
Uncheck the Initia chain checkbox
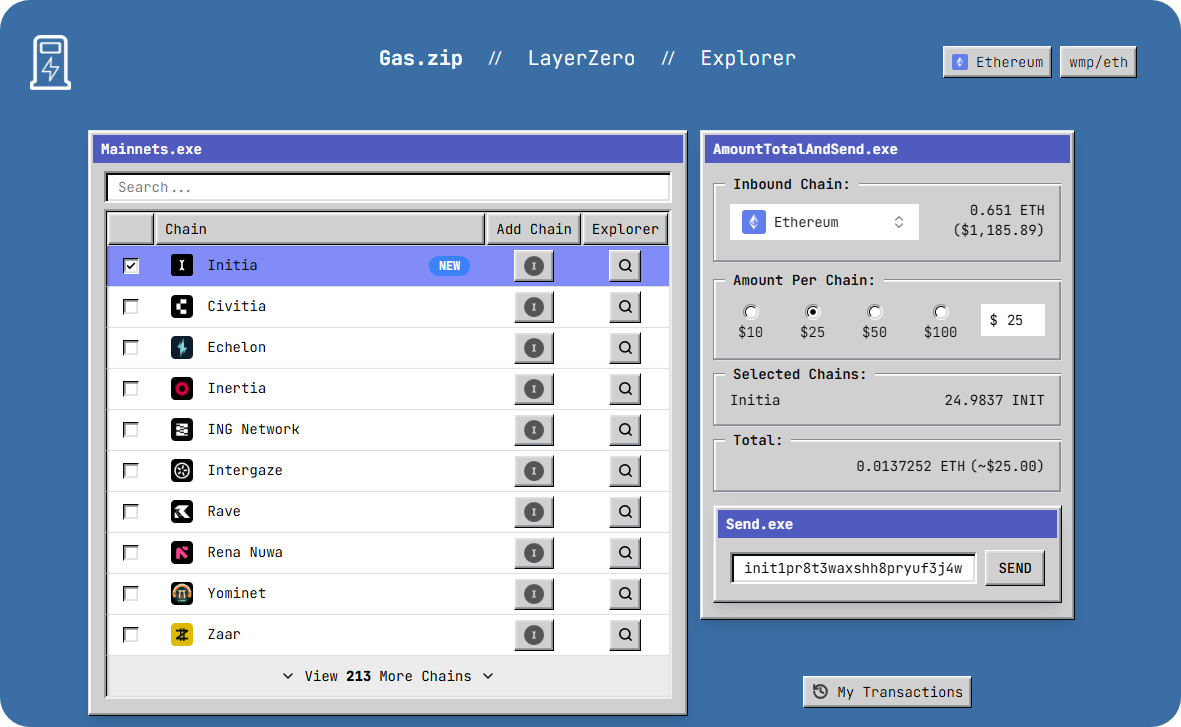pyautogui.click(x=131, y=266)
